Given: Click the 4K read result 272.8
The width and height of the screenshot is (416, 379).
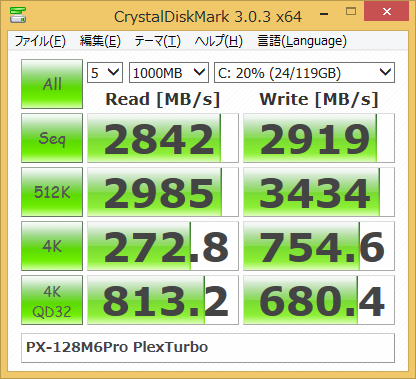Looking at the screenshot, I should (x=163, y=246).
